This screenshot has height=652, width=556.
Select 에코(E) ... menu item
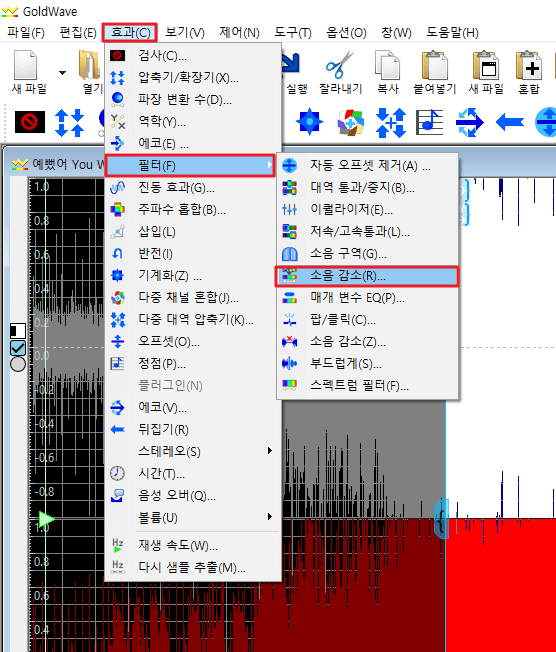(x=193, y=143)
